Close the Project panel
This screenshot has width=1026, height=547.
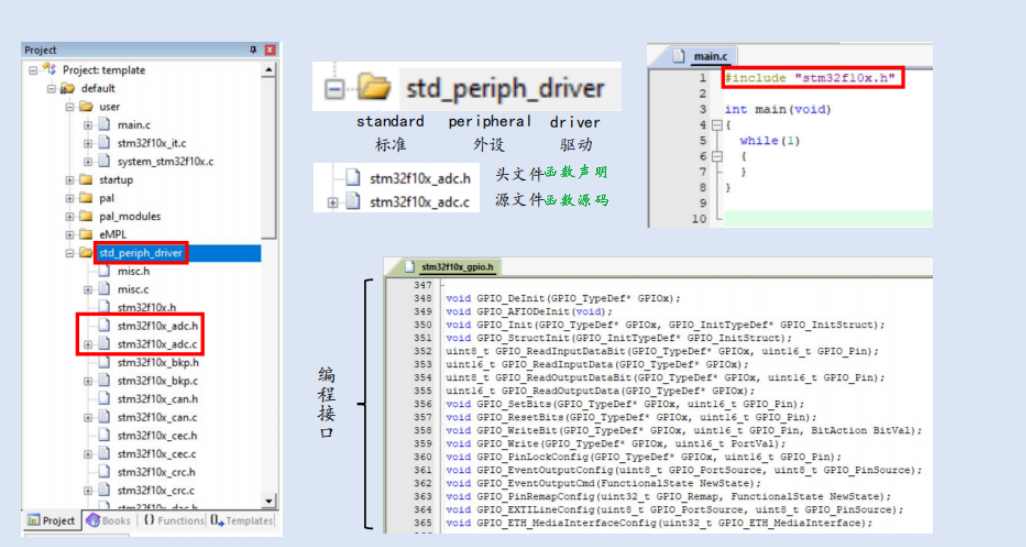(270, 50)
